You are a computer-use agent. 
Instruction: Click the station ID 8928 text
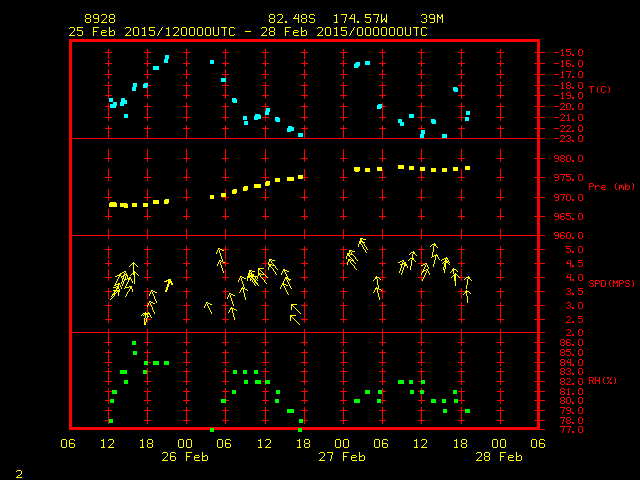coord(100,19)
